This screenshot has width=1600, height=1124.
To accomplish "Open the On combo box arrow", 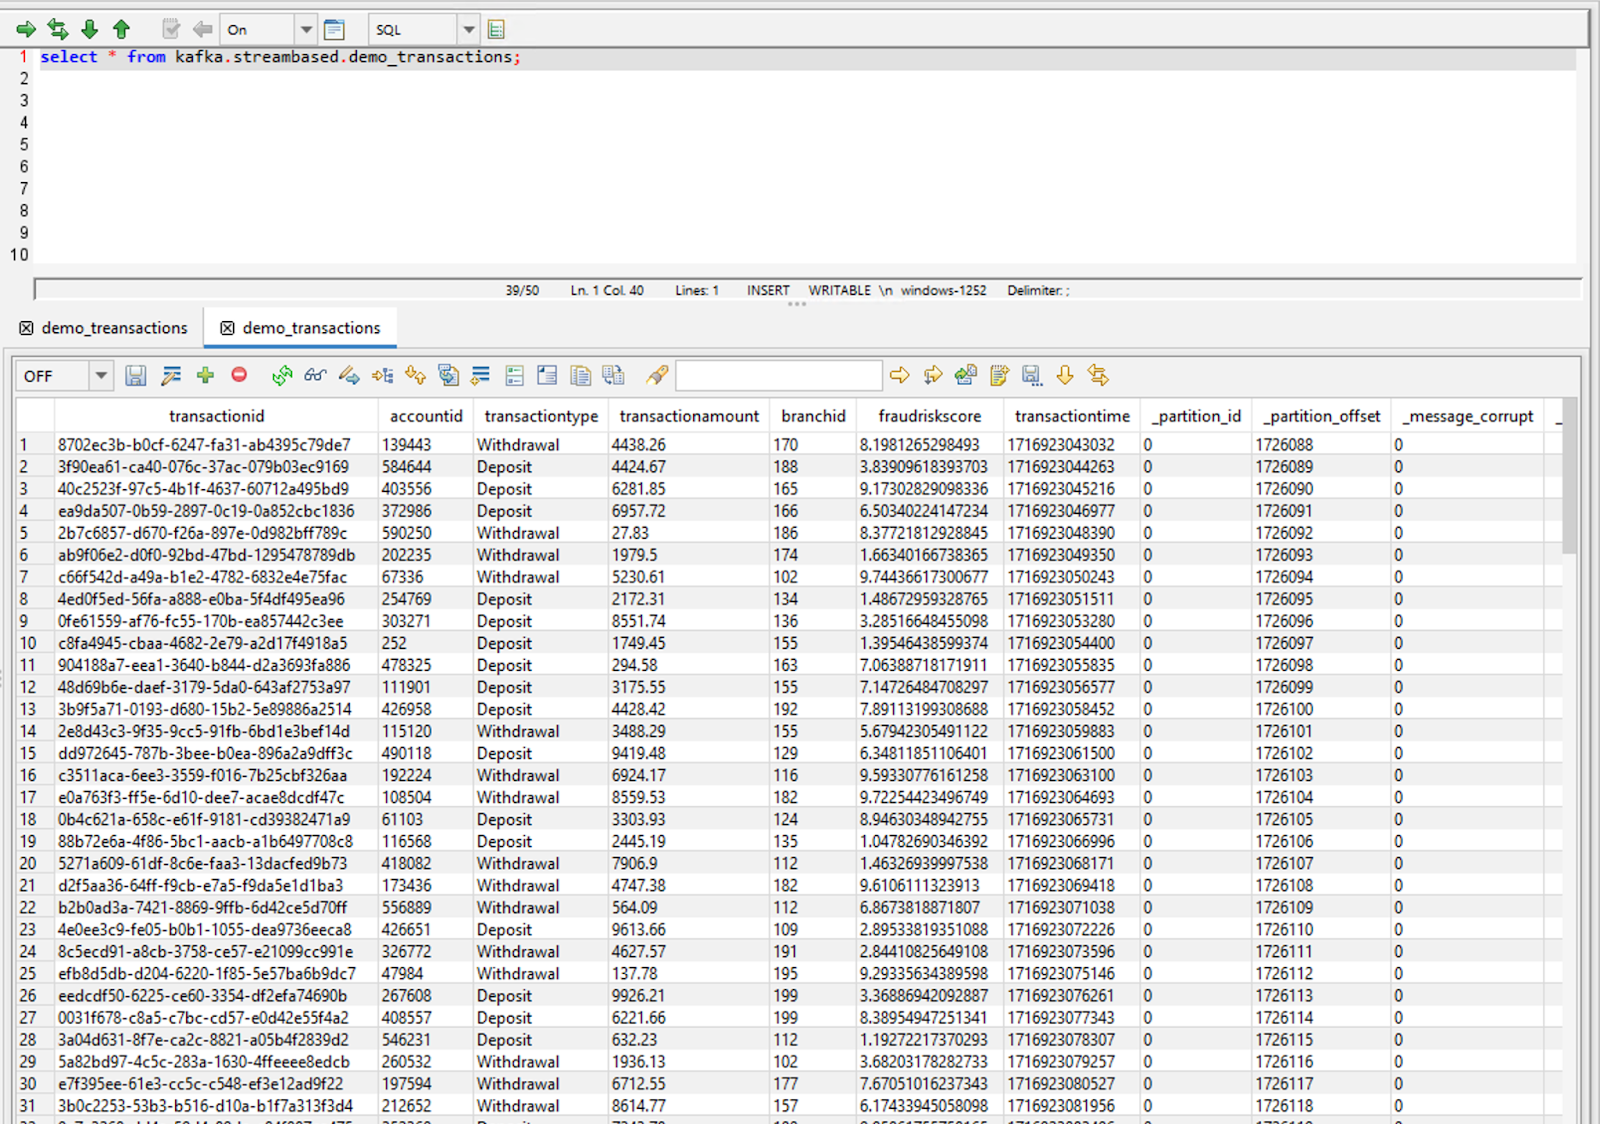I will pos(307,30).
